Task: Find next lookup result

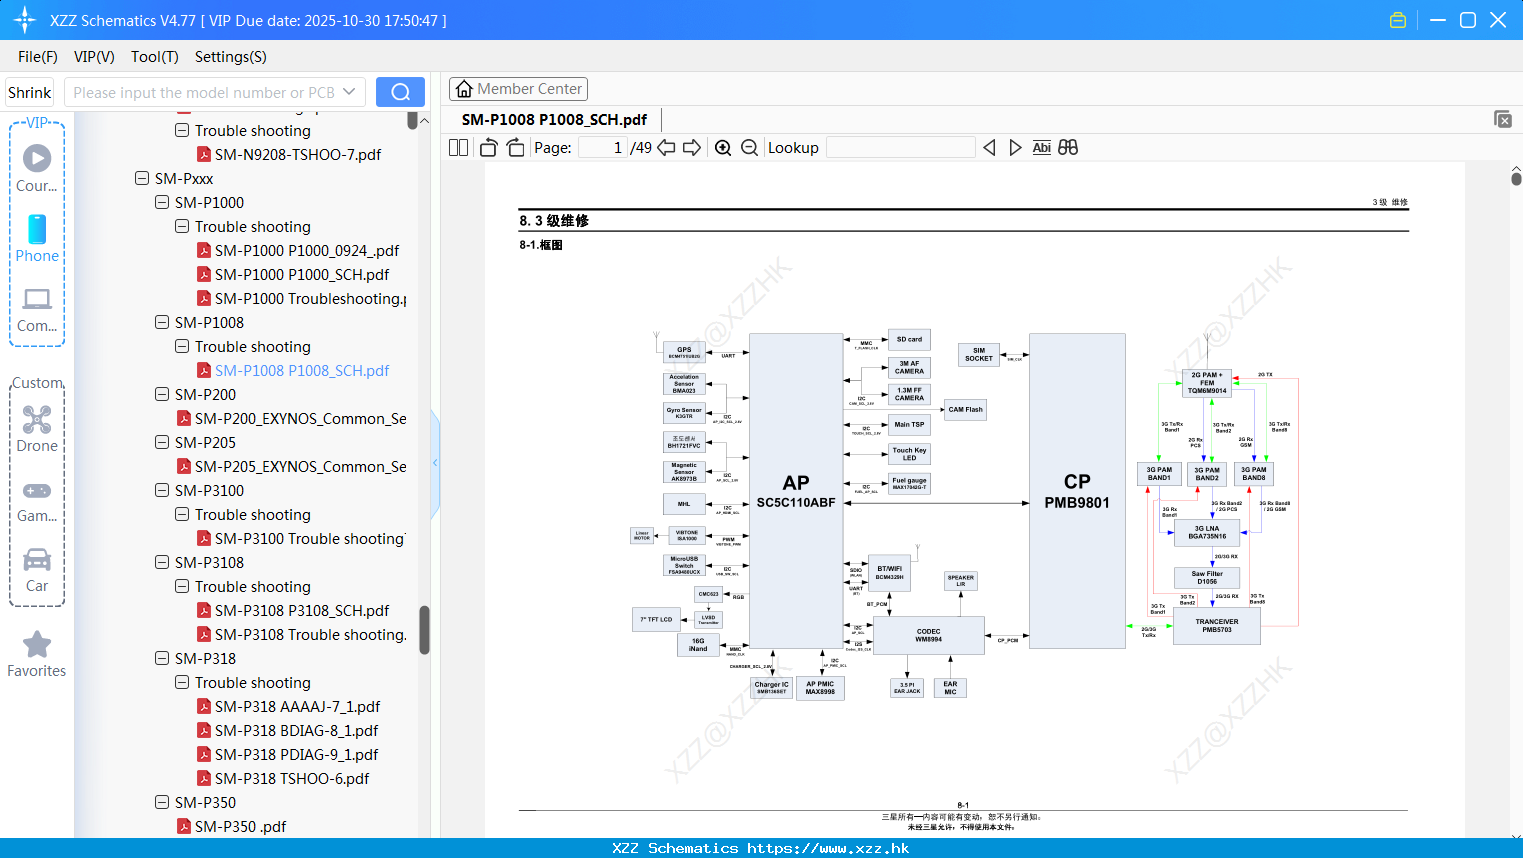Action: point(1015,147)
